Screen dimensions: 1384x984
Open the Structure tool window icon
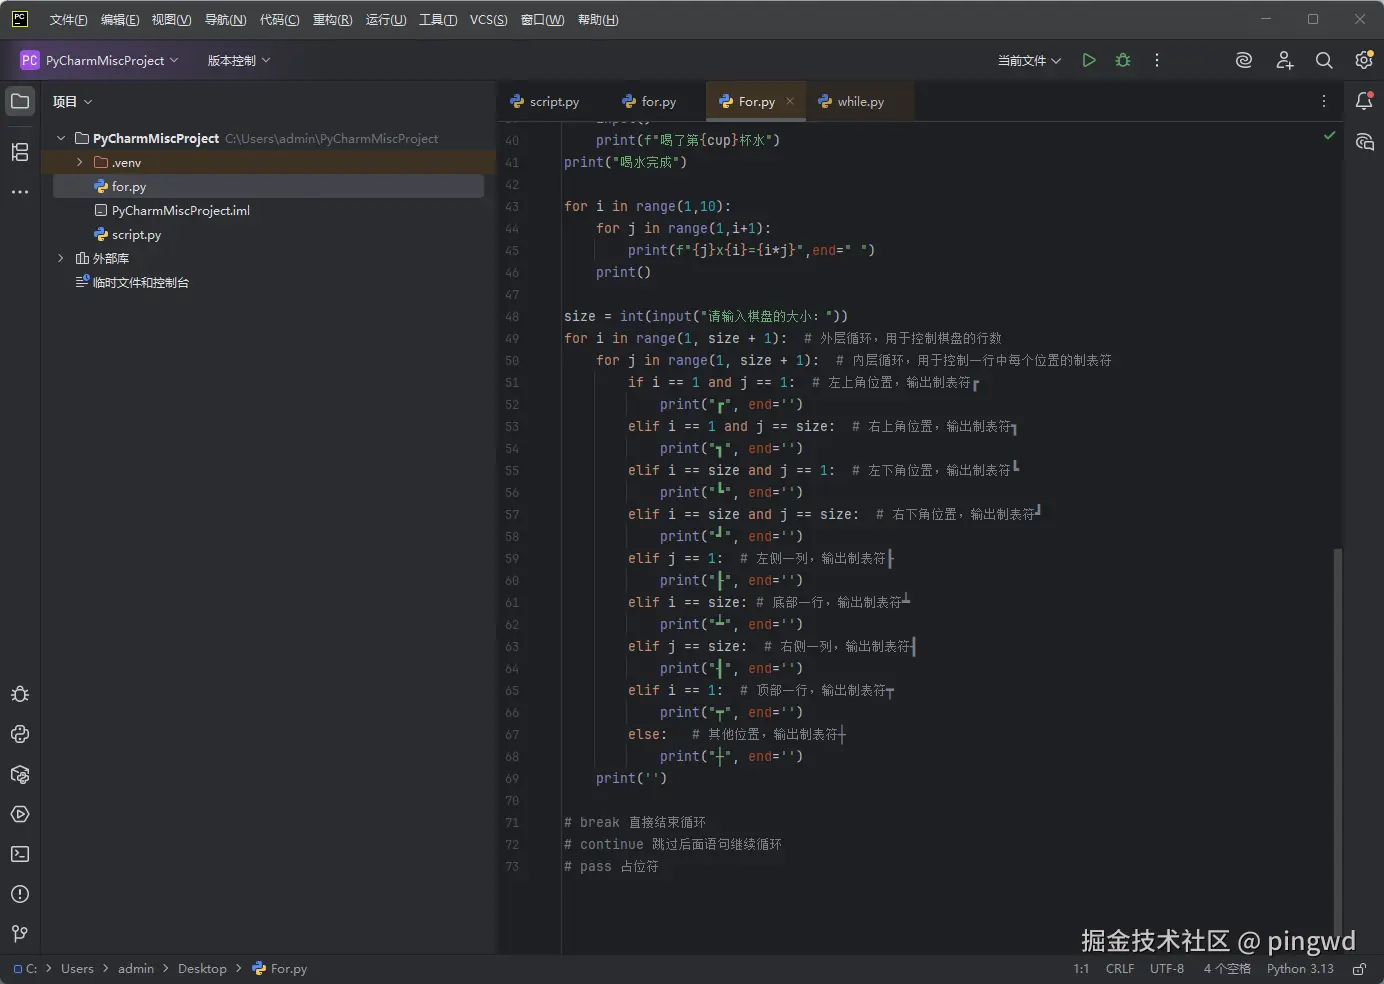[x=20, y=152]
